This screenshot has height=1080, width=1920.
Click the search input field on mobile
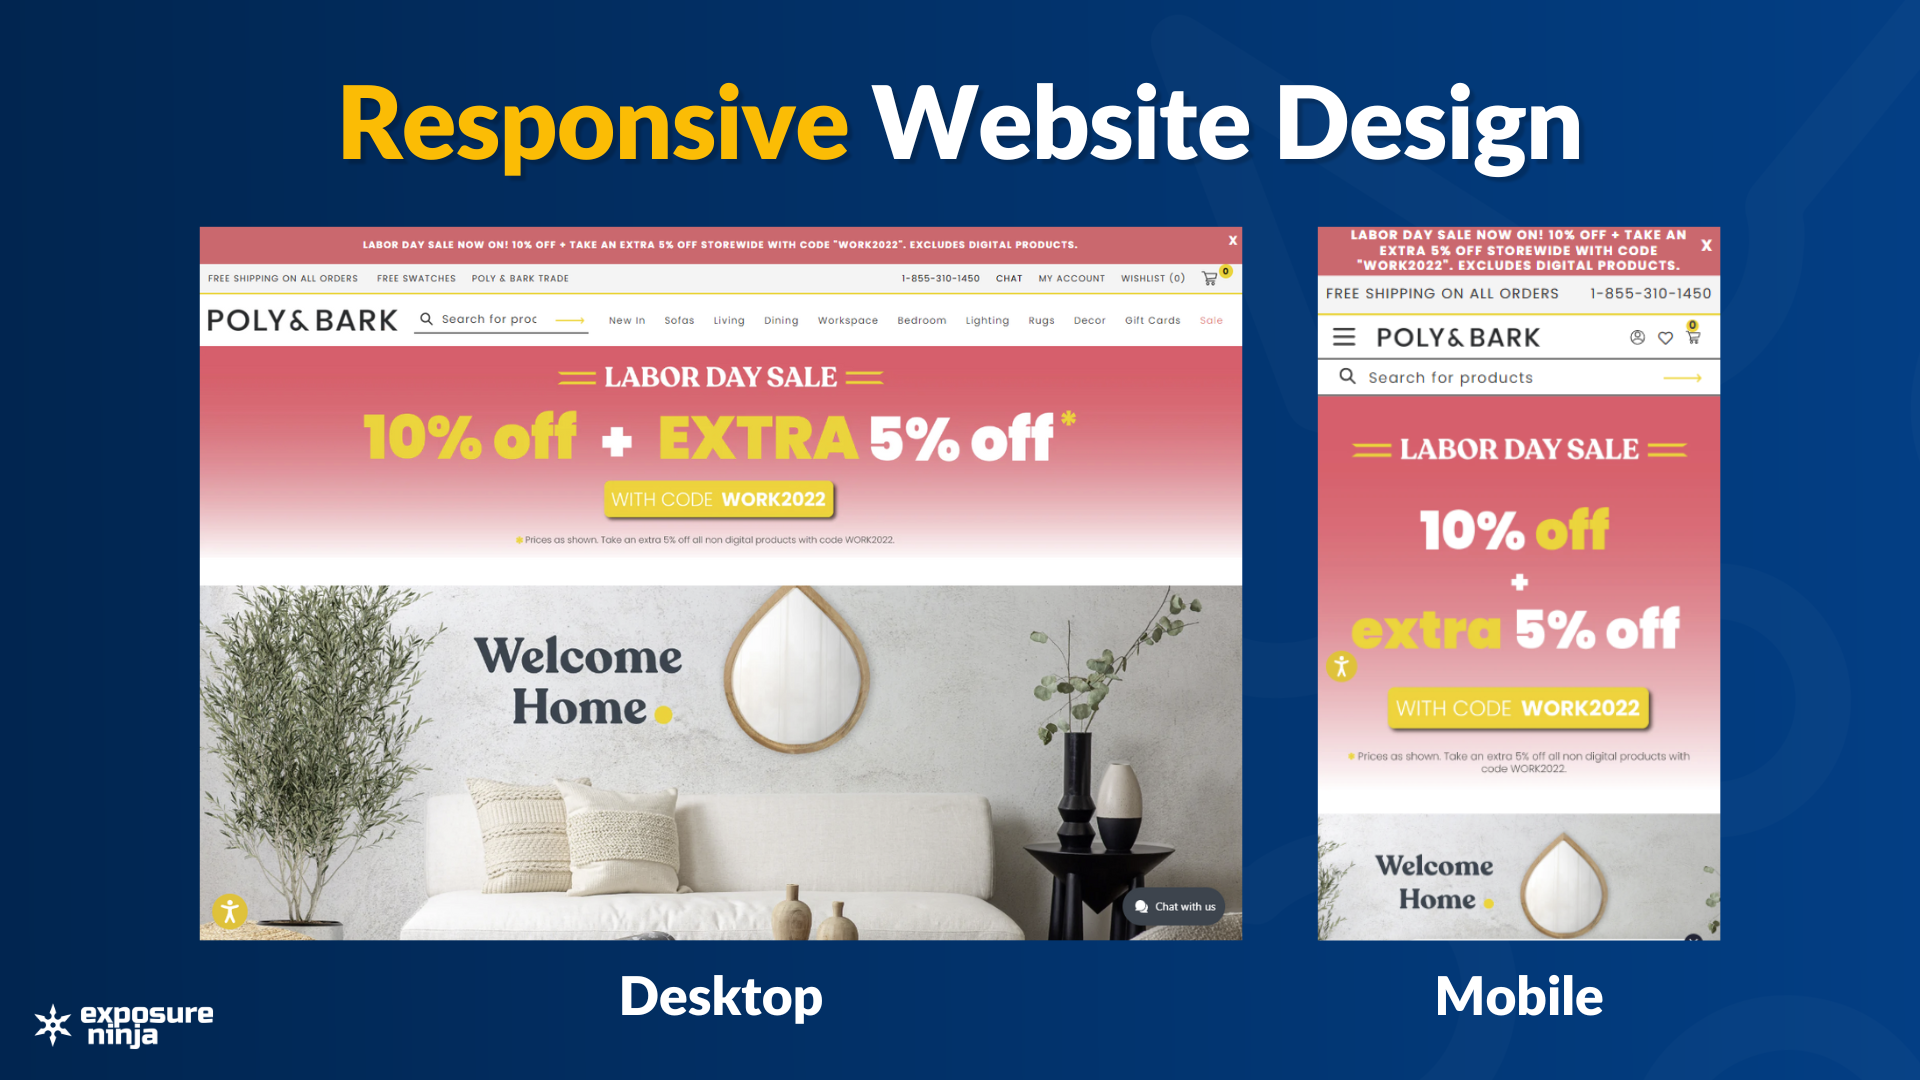(x=1516, y=376)
